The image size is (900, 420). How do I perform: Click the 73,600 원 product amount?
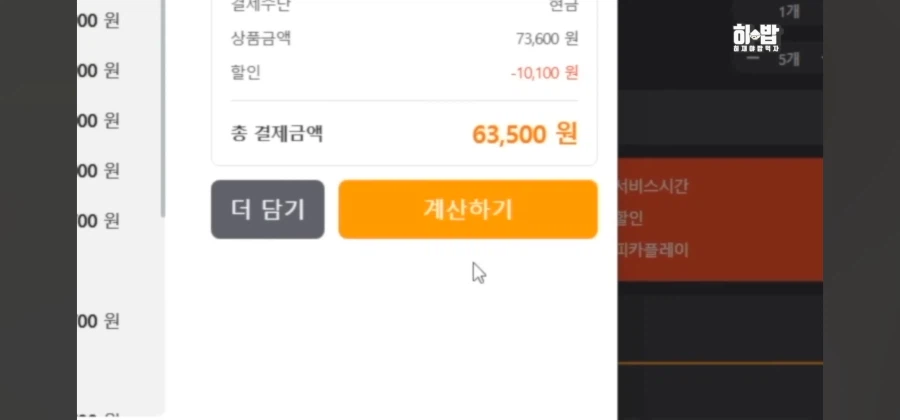pyautogui.click(x=547, y=38)
